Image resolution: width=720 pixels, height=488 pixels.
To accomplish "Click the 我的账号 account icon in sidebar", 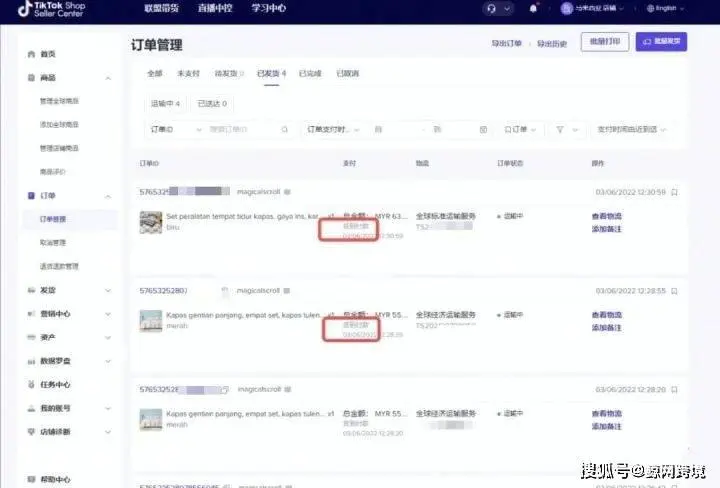I will pos(31,408).
